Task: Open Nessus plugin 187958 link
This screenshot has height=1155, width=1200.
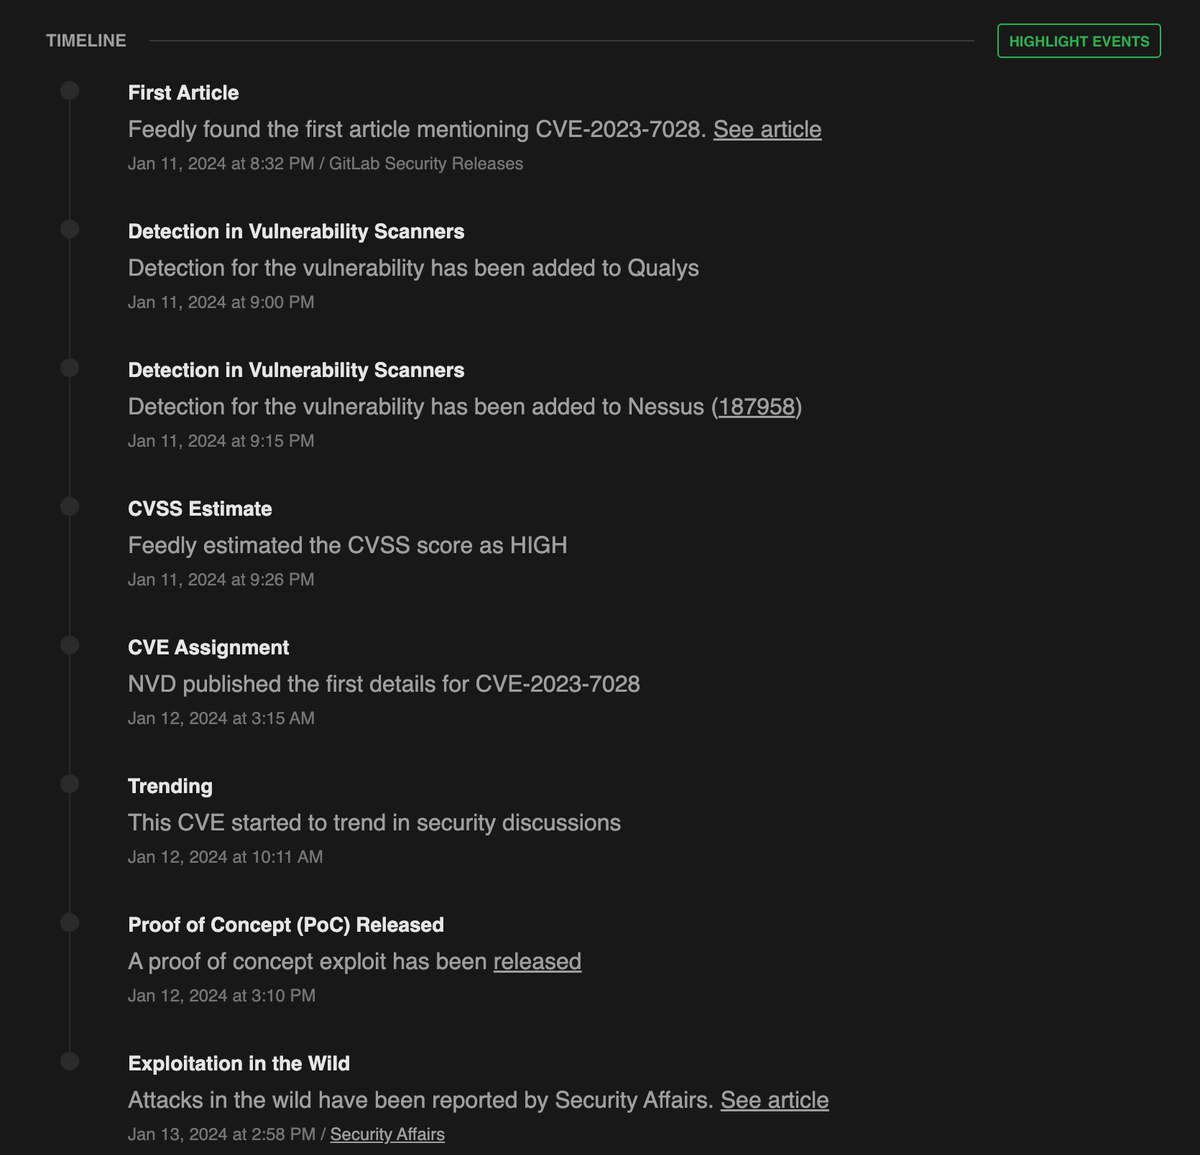Action: (757, 407)
